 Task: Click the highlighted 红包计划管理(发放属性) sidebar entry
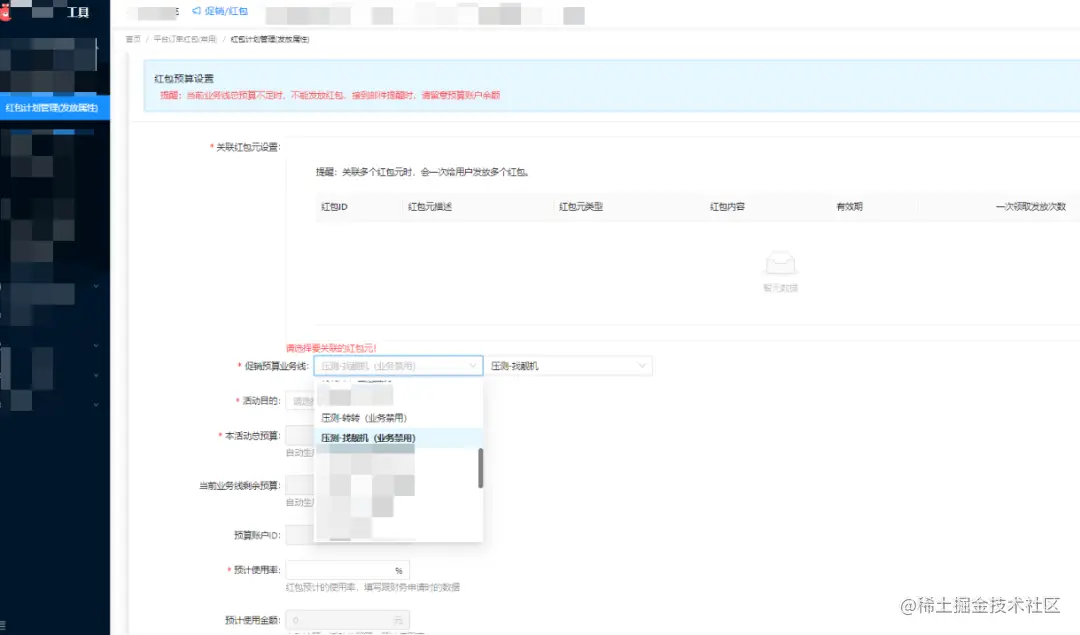[x=55, y=106]
